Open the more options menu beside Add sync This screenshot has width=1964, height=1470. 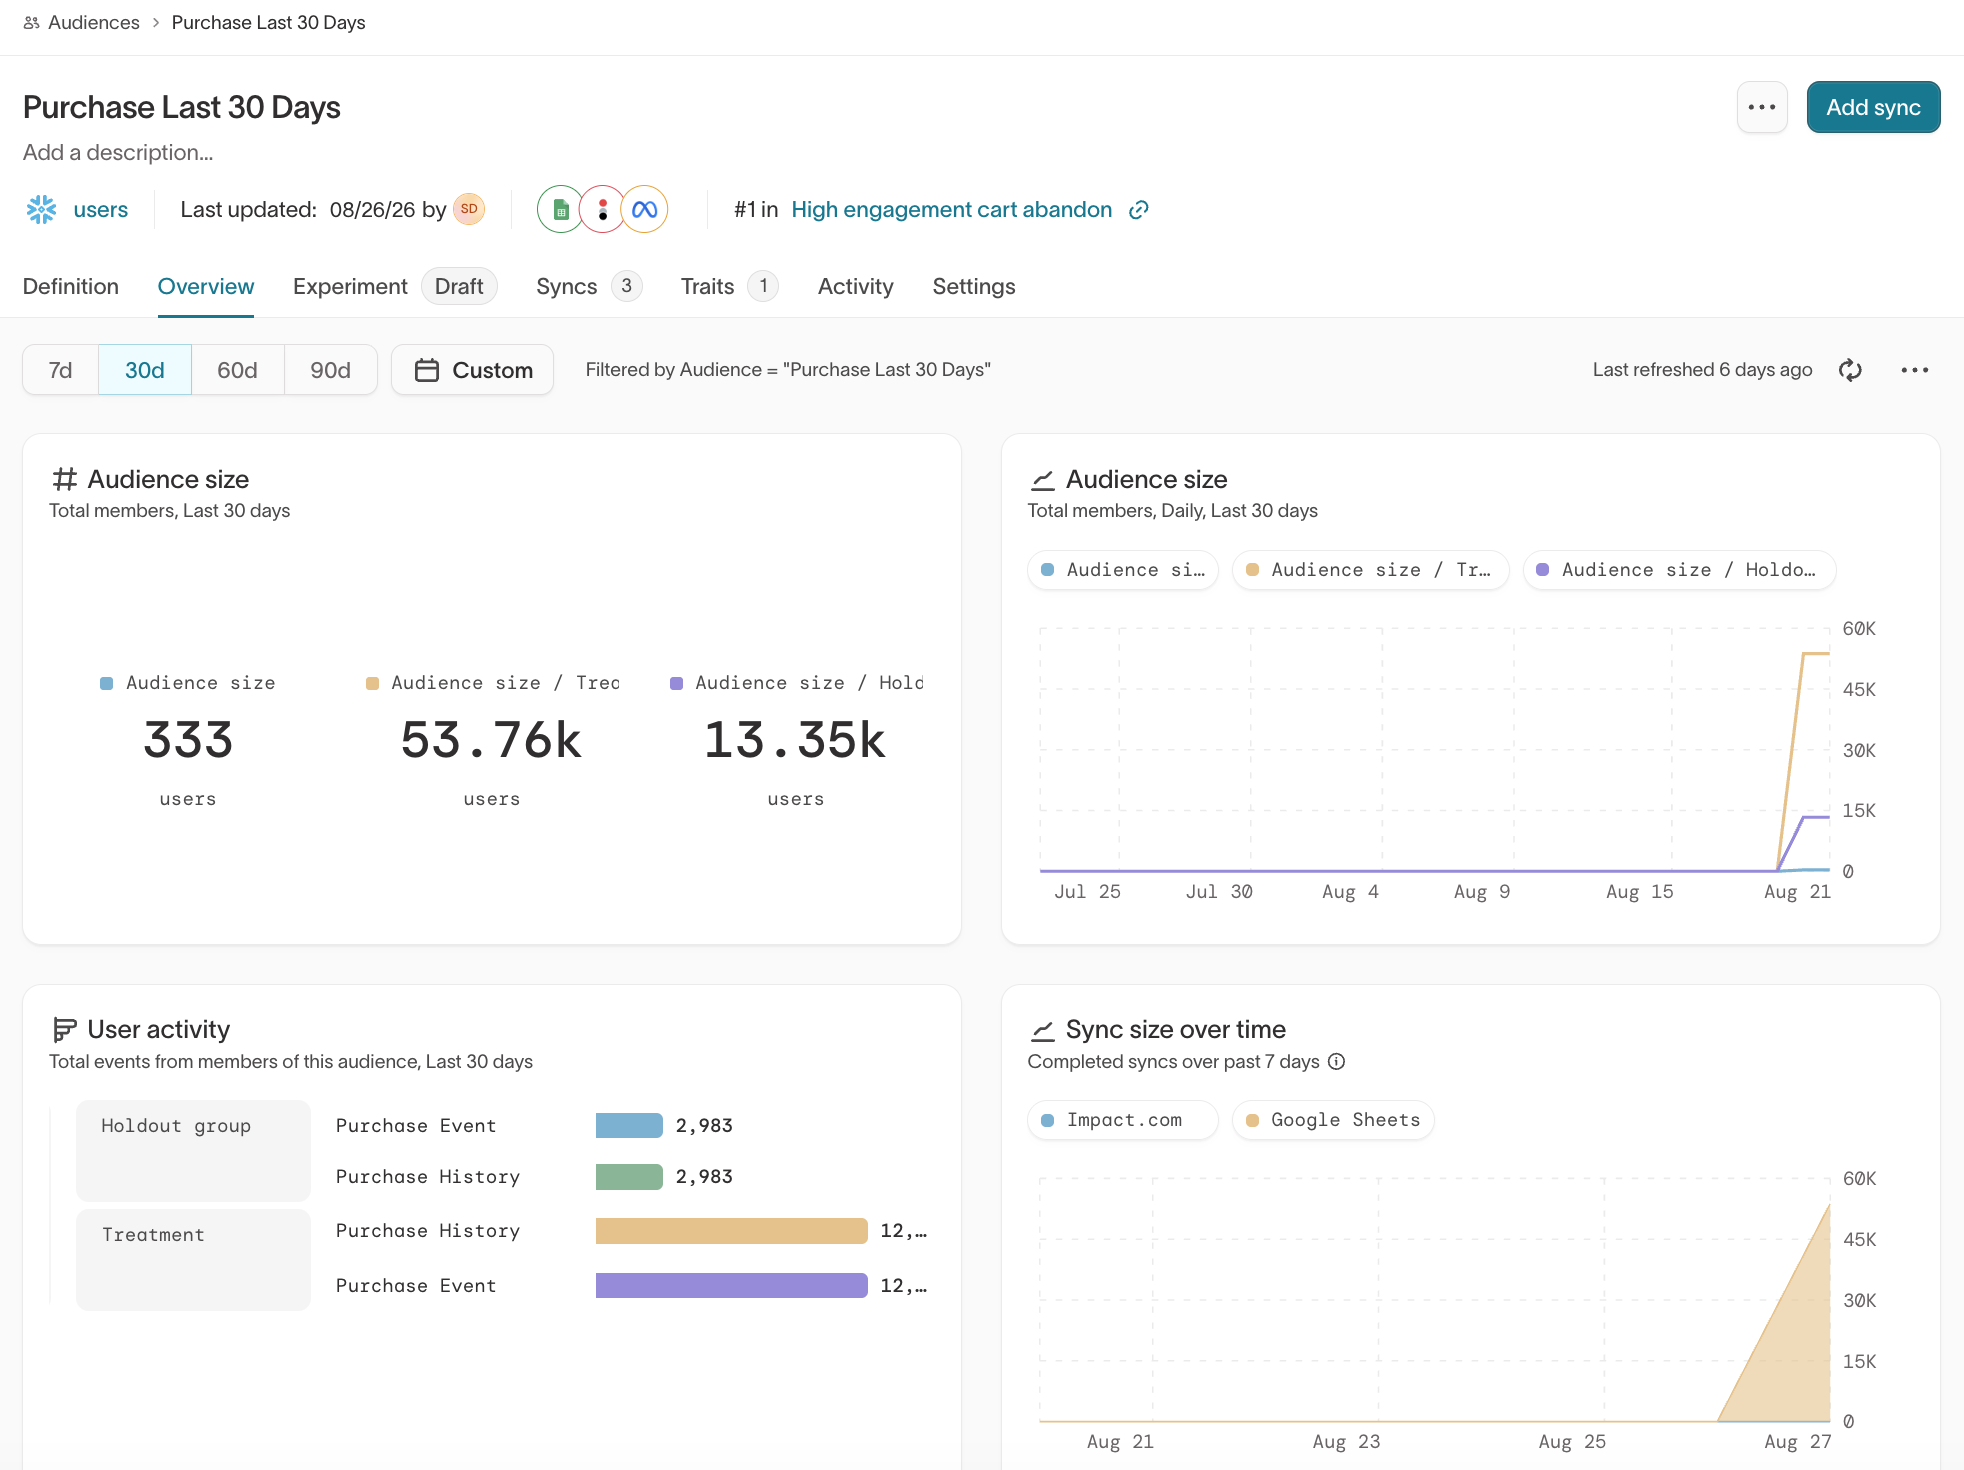coord(1762,107)
